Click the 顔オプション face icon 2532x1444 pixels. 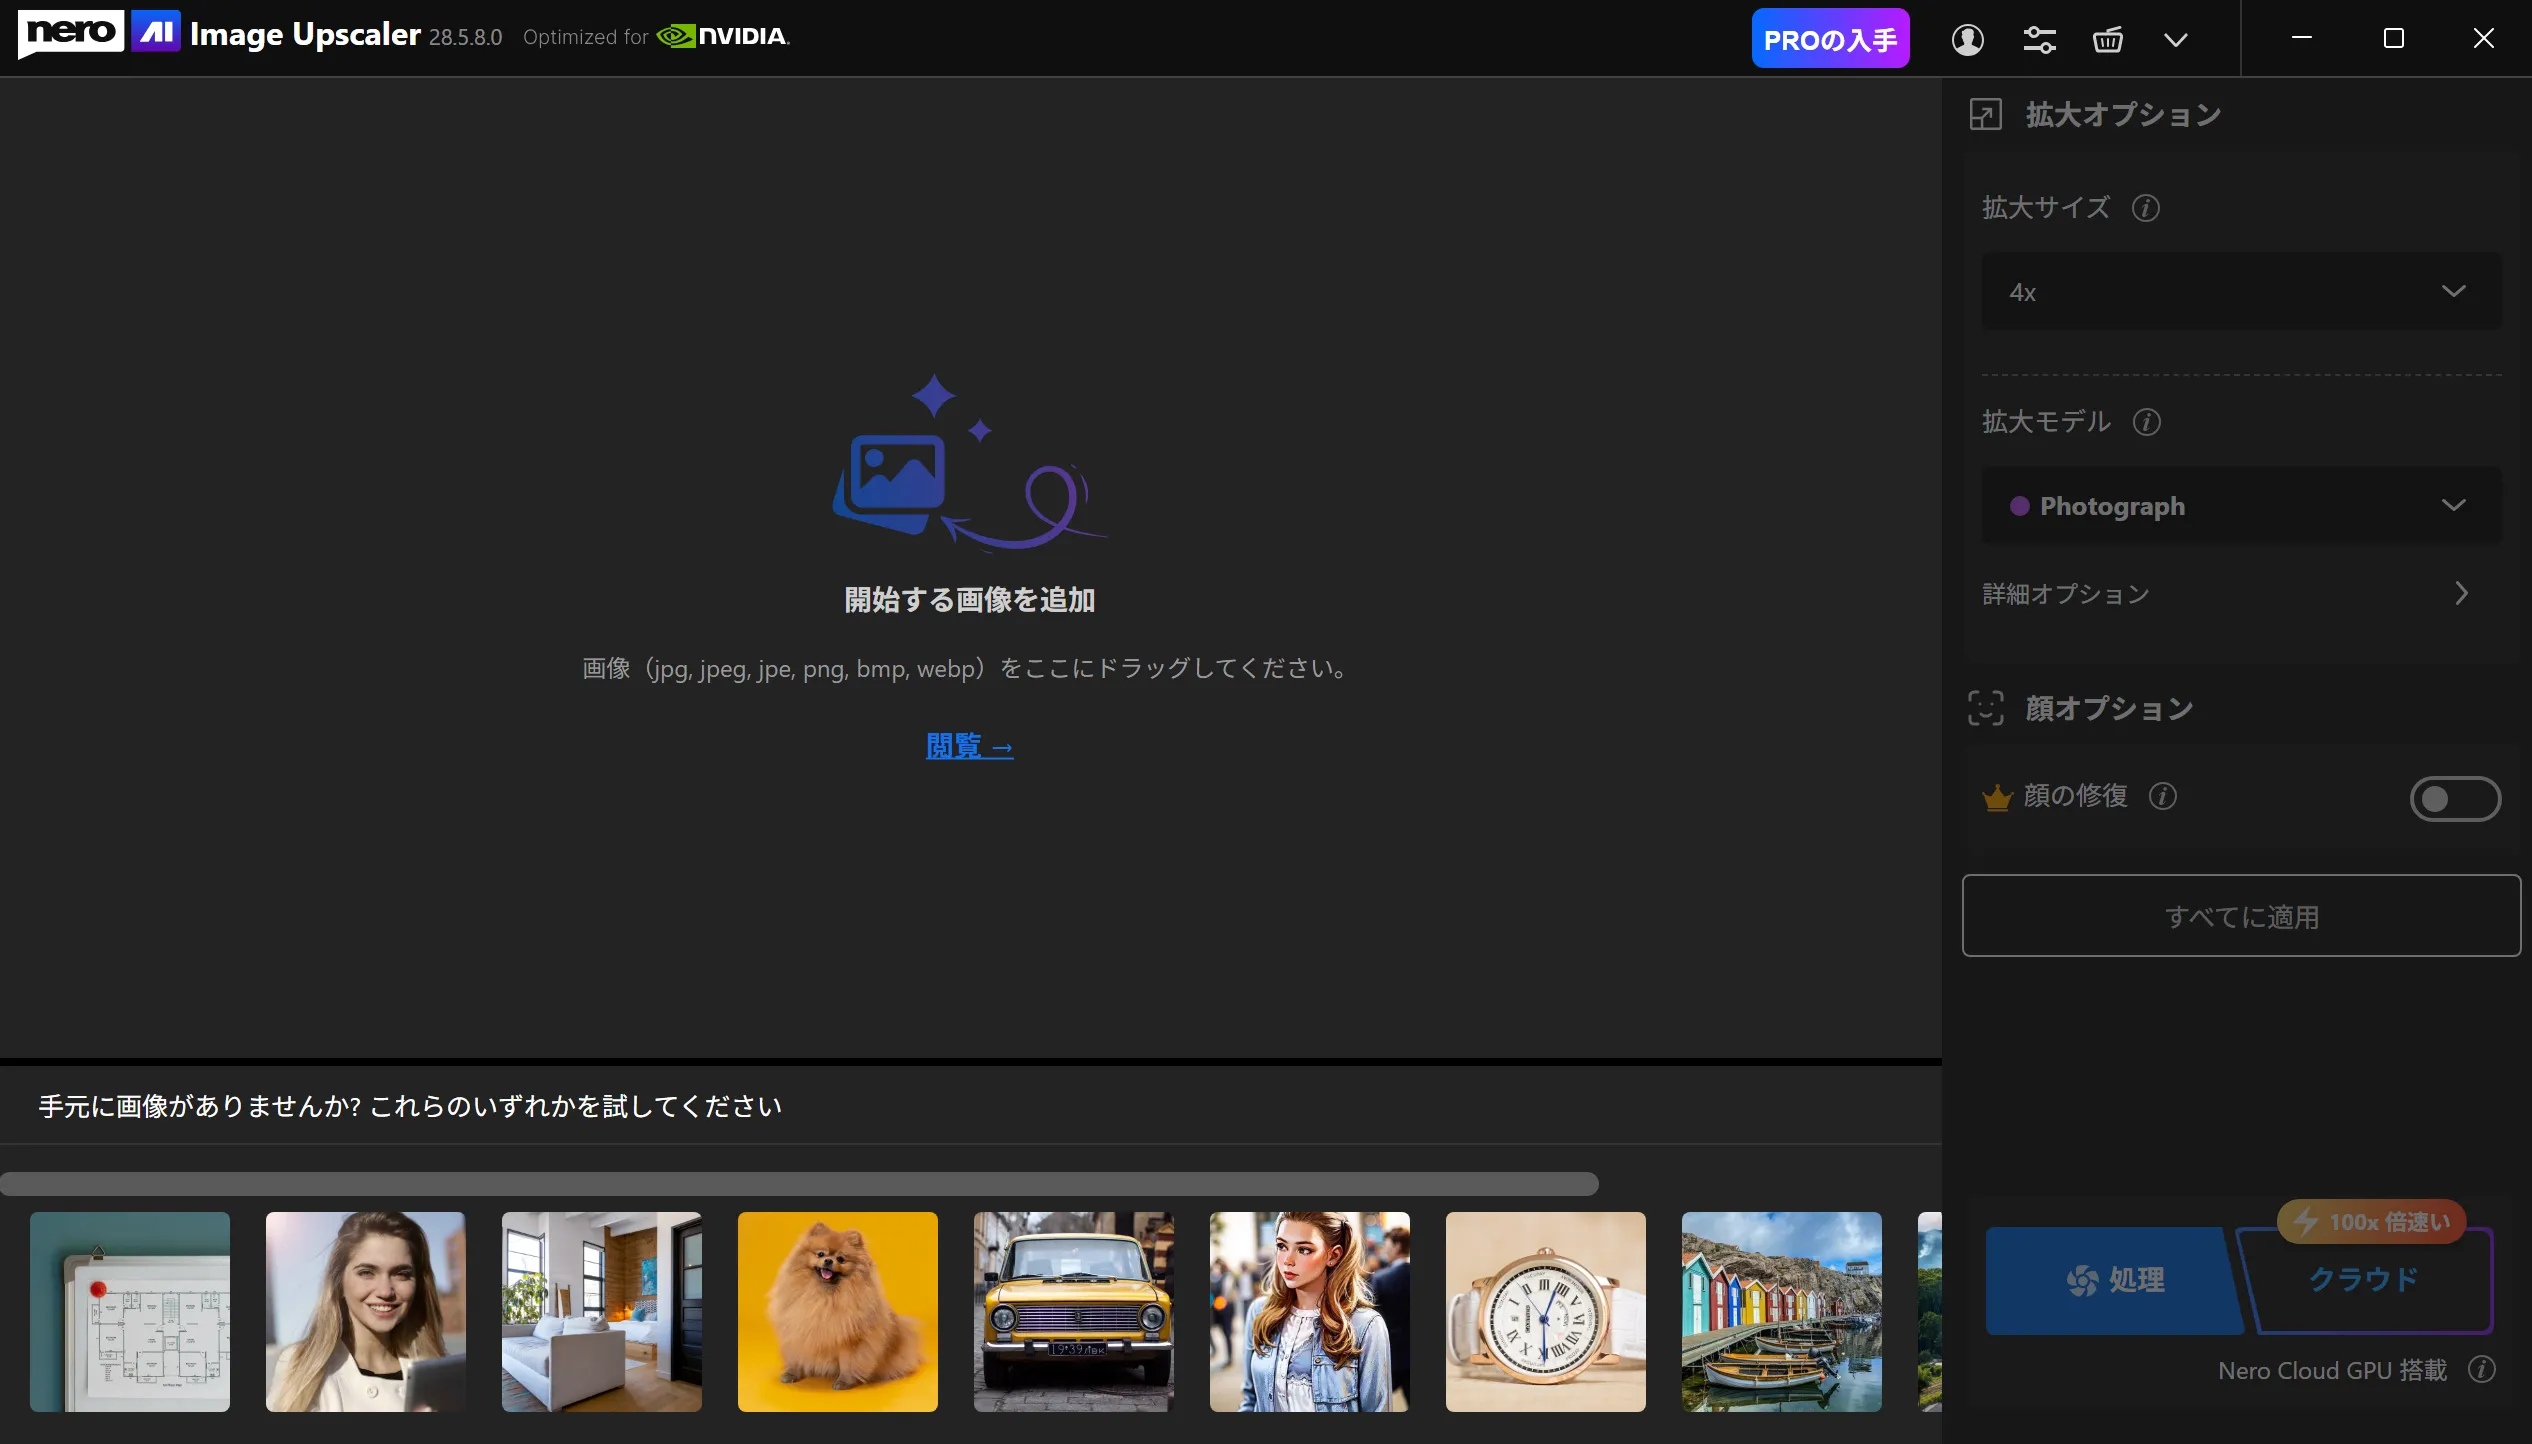tap(1986, 708)
